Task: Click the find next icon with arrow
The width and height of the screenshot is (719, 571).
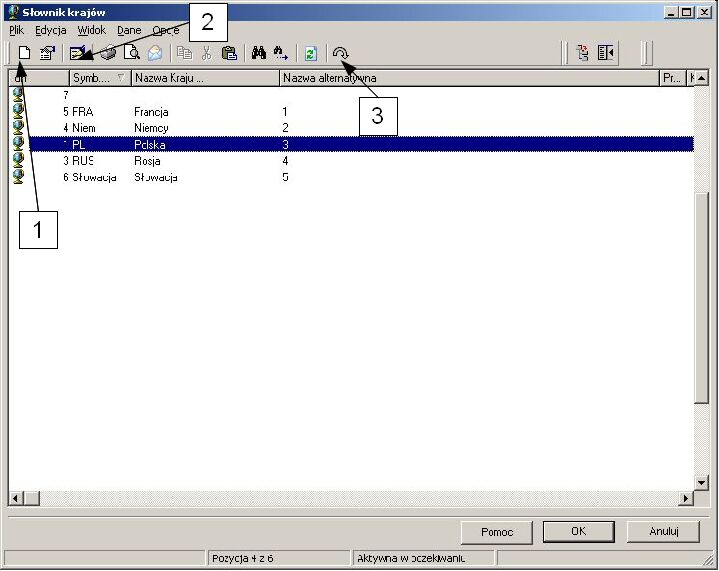Action: pos(281,53)
